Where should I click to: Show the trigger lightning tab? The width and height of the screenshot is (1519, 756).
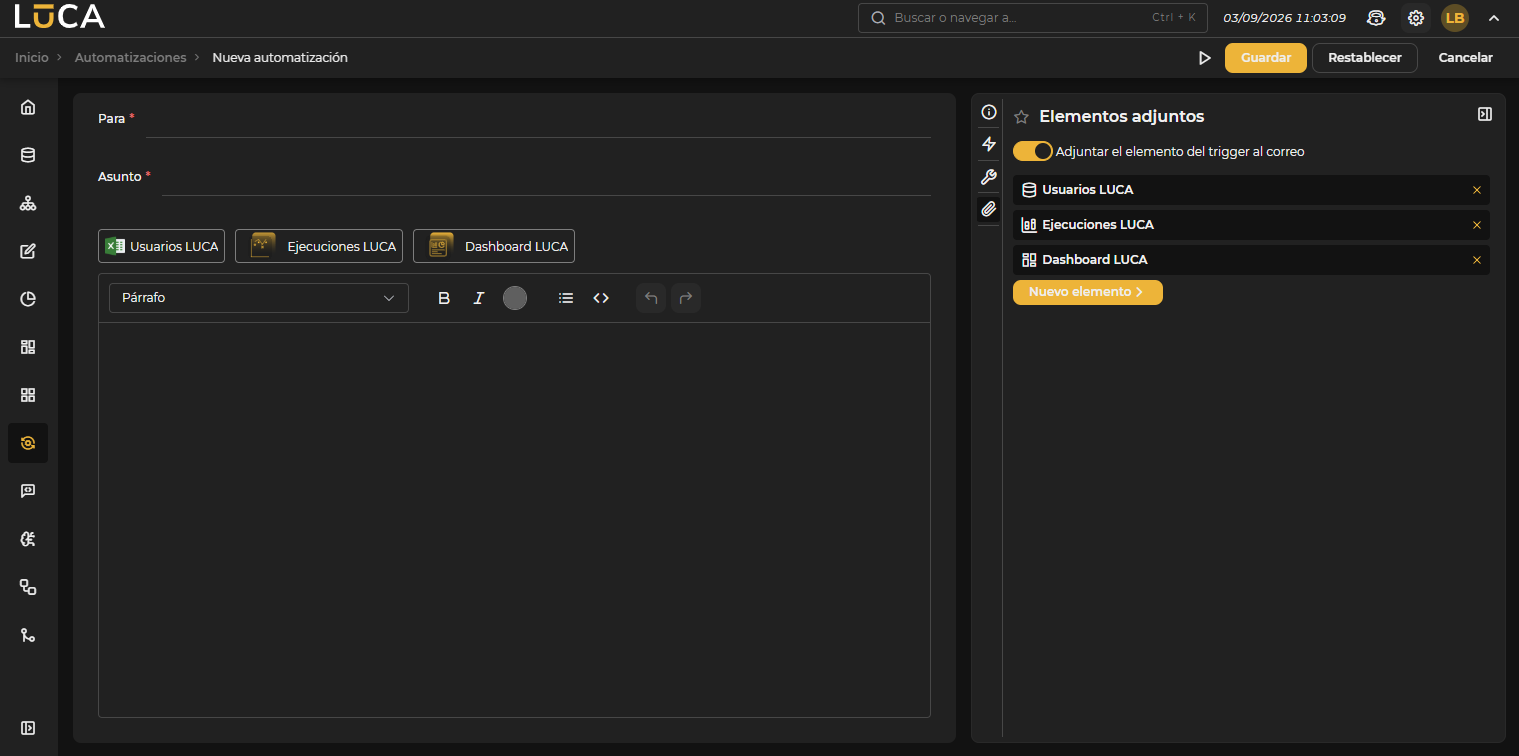tap(989, 144)
